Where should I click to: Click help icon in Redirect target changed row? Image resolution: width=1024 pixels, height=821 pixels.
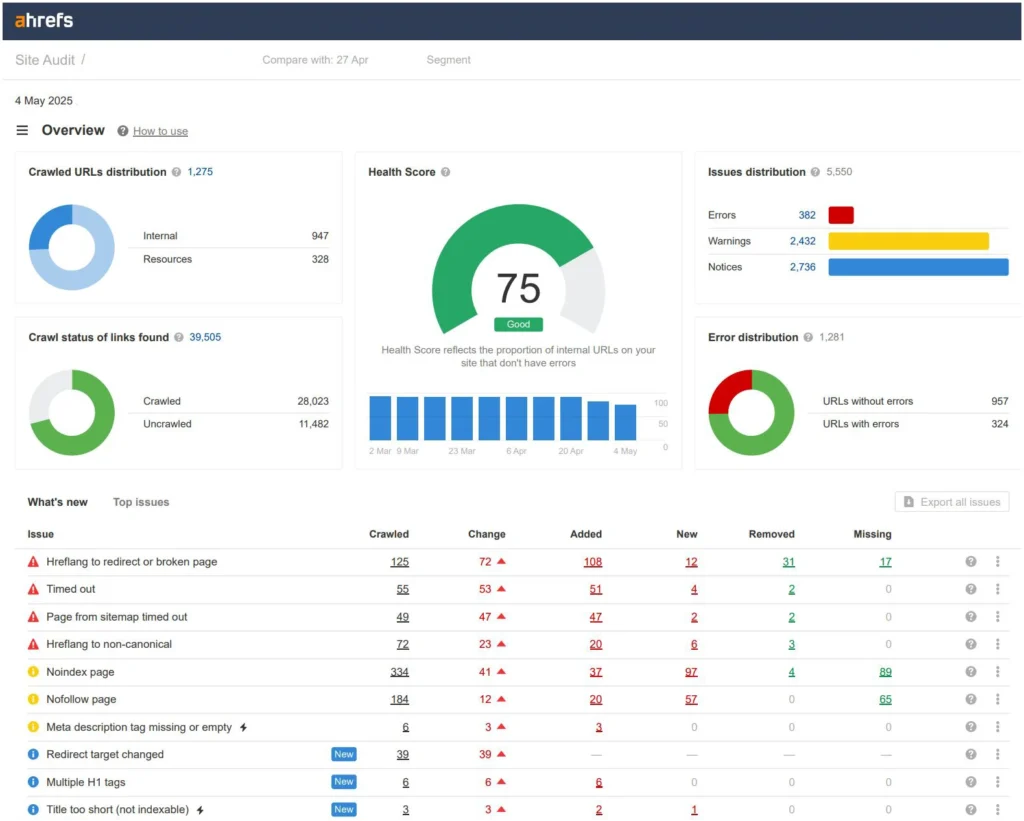tap(971, 754)
